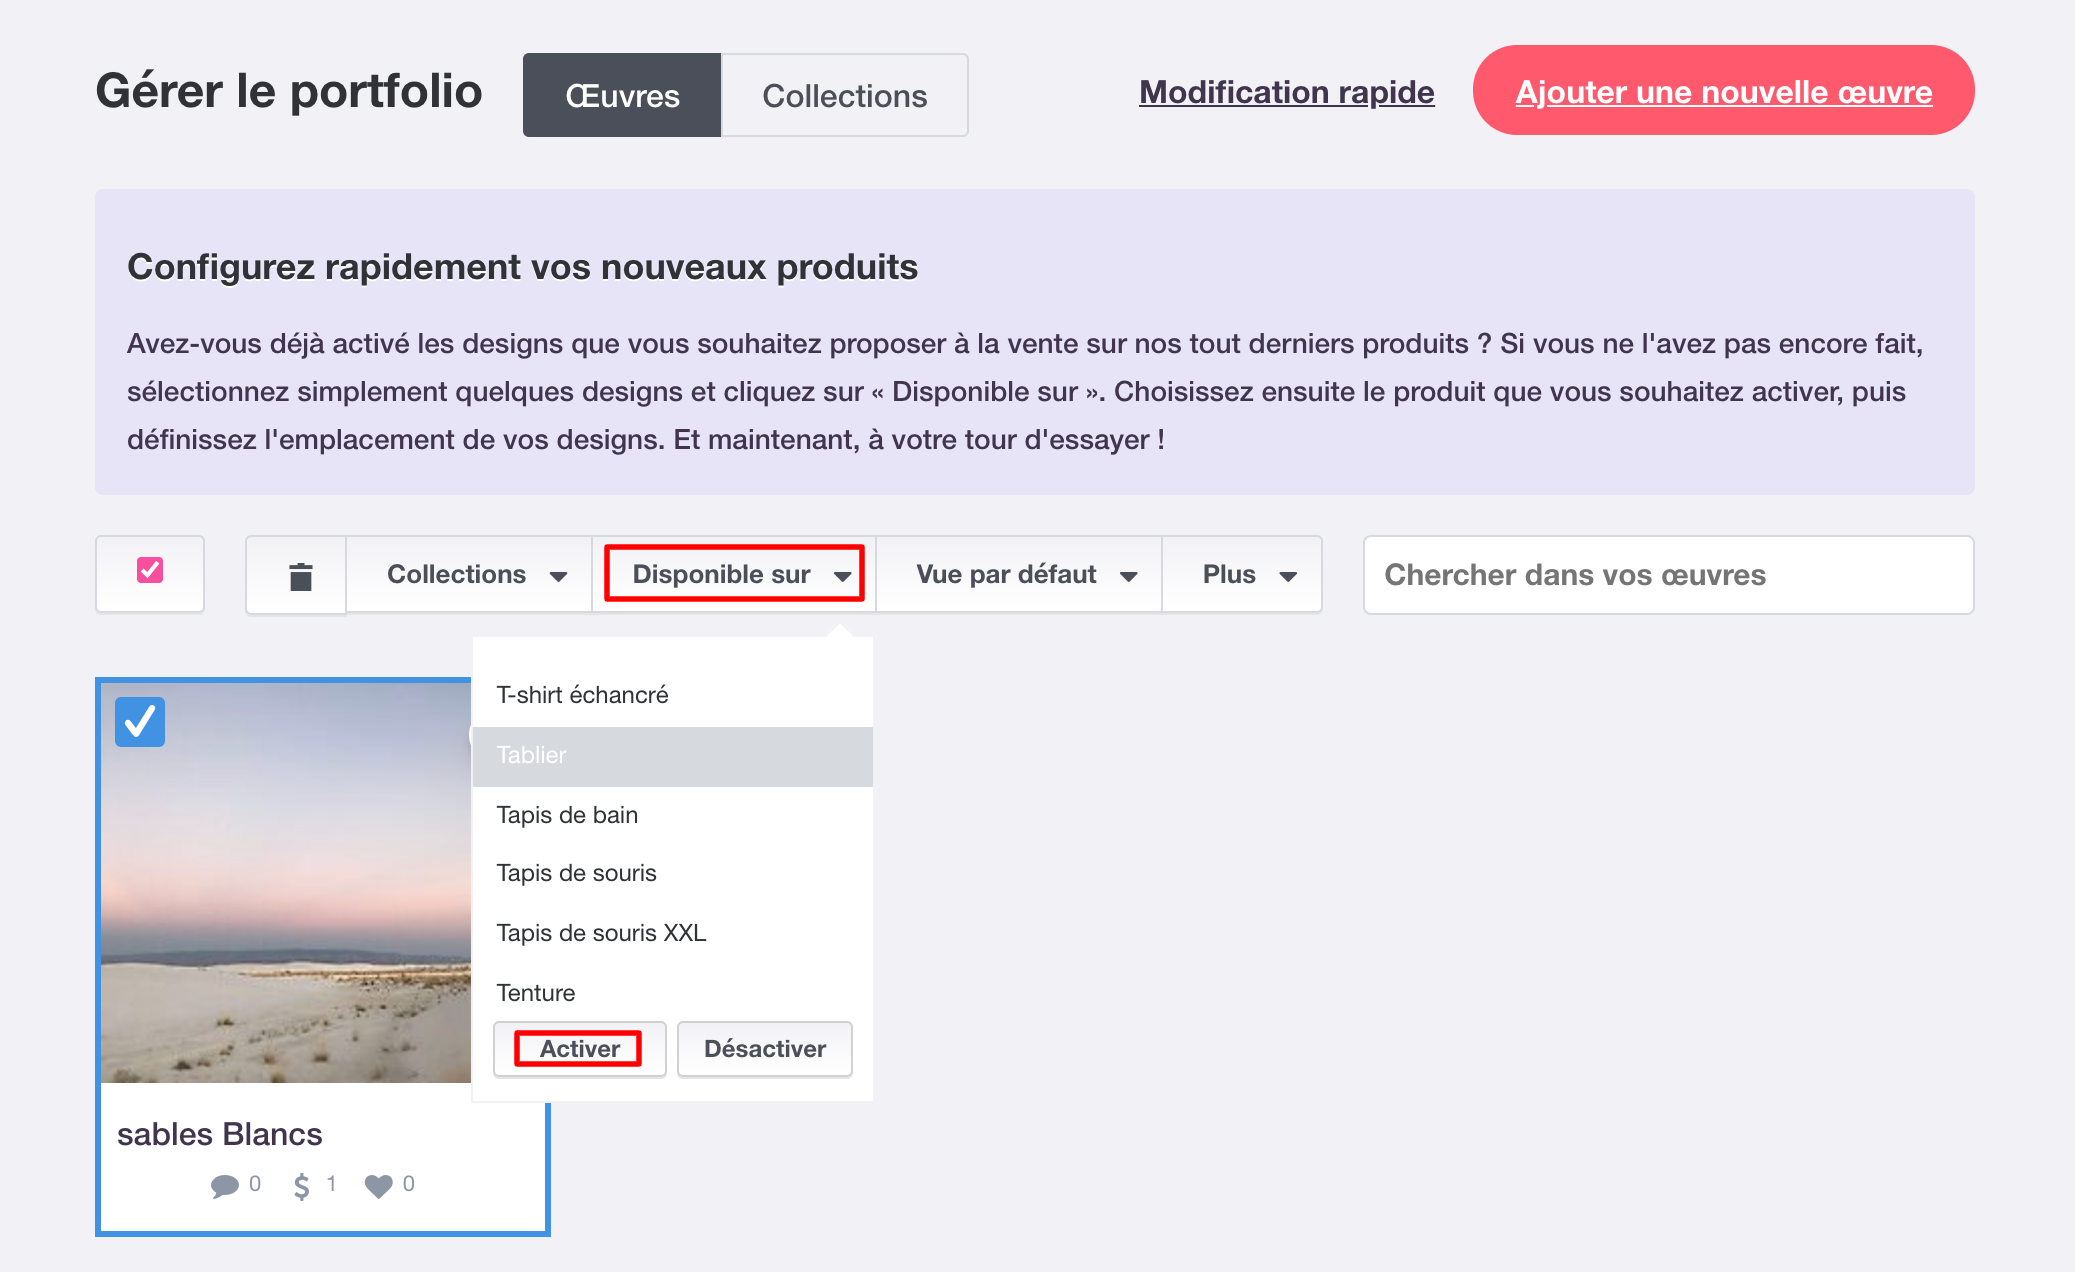Collapse the Disponible sur dropdown
Image resolution: width=2075 pixels, height=1272 pixels.
[x=732, y=573]
